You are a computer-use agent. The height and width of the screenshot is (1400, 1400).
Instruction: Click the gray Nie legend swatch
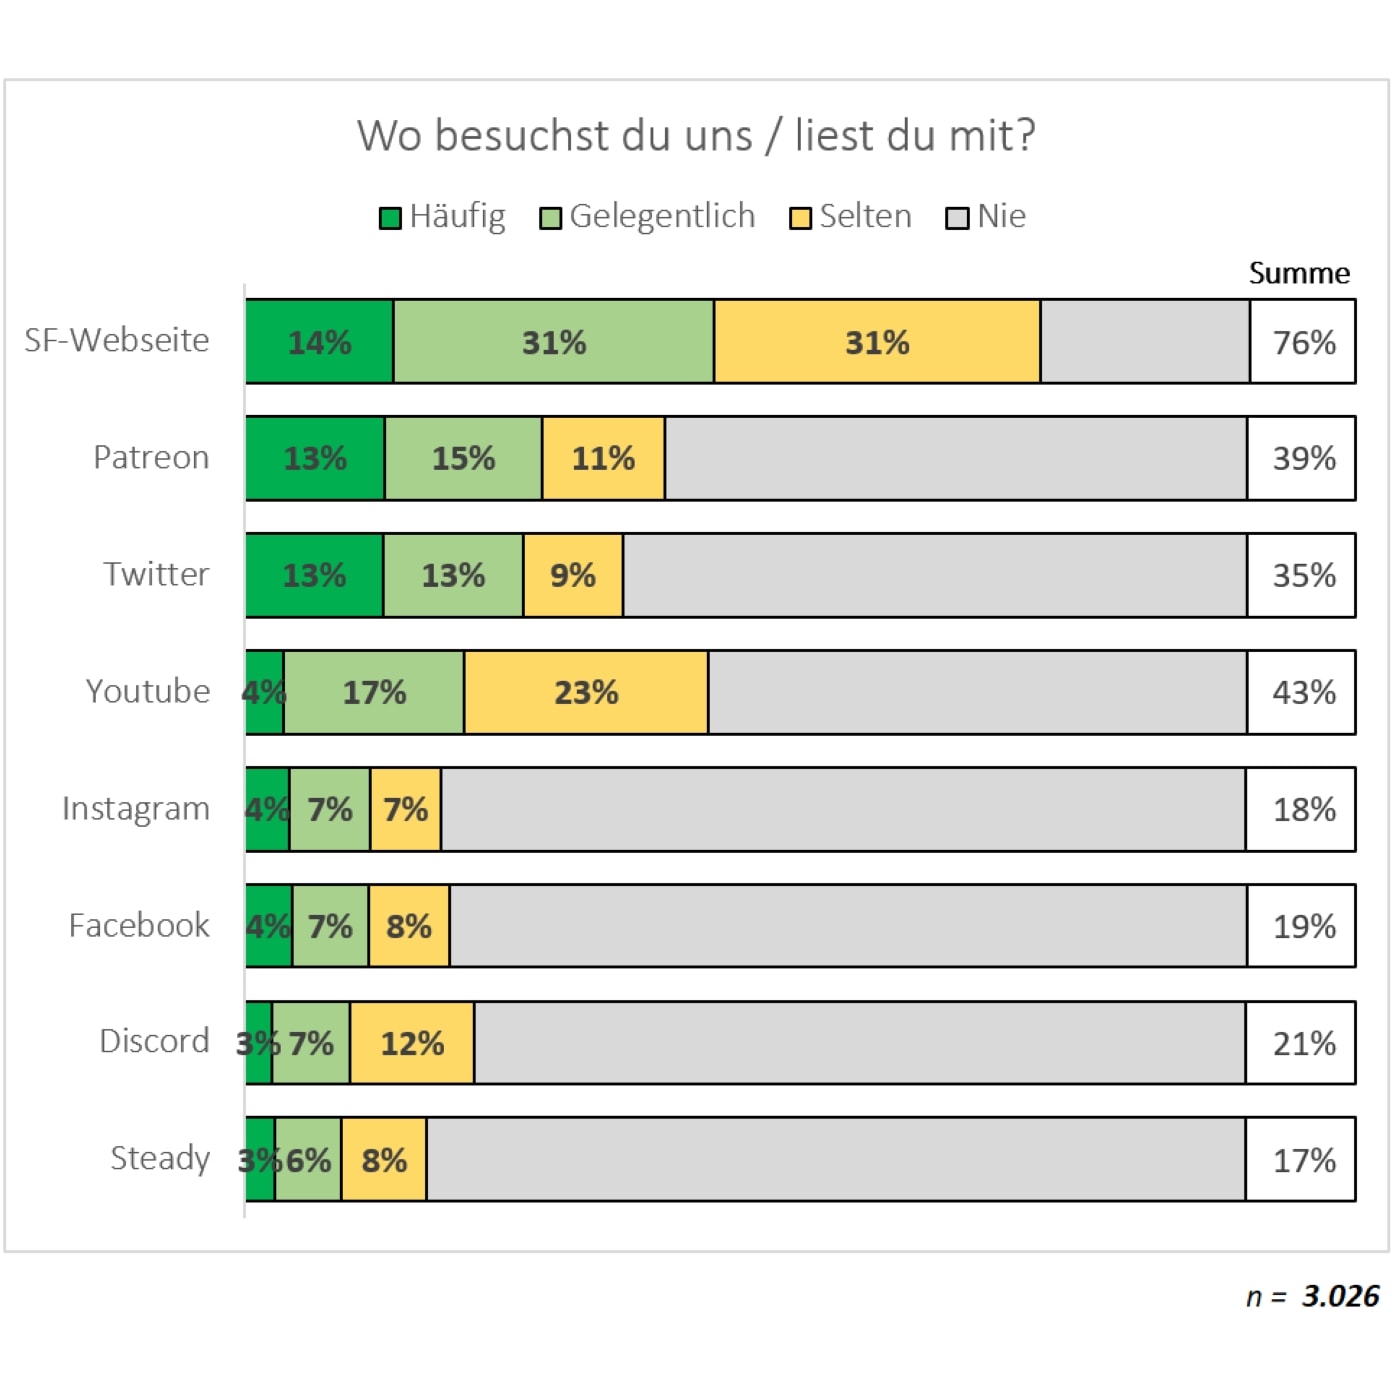point(957,218)
